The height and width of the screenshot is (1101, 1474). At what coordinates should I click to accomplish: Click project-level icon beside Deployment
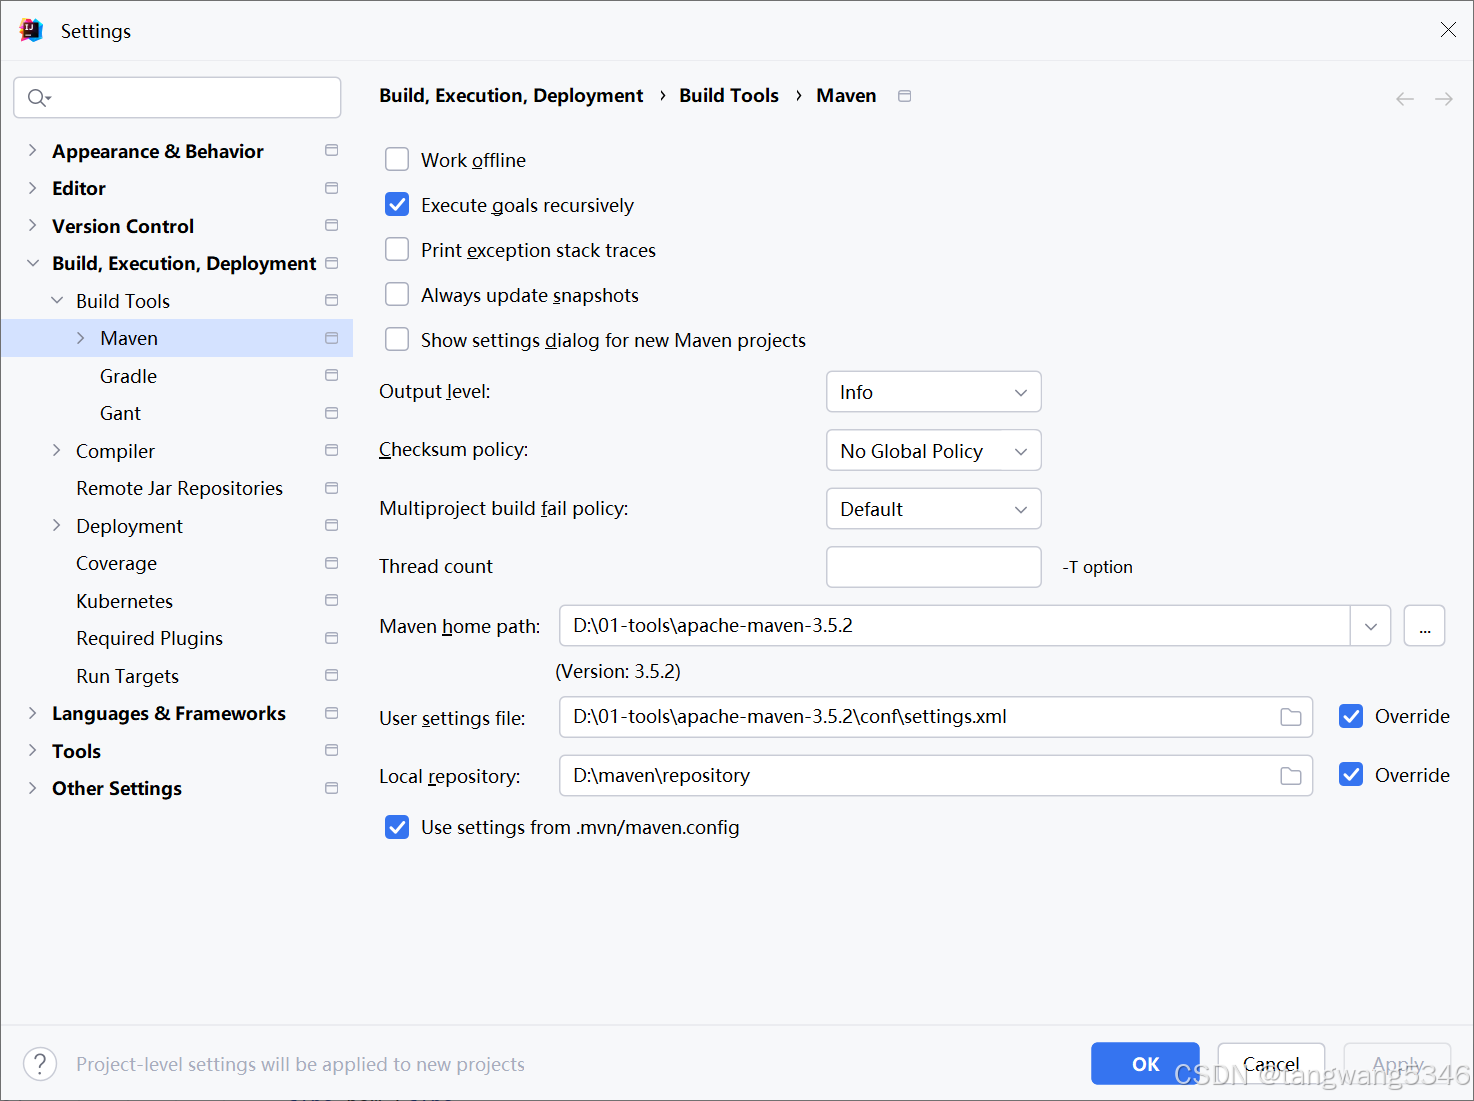332,525
